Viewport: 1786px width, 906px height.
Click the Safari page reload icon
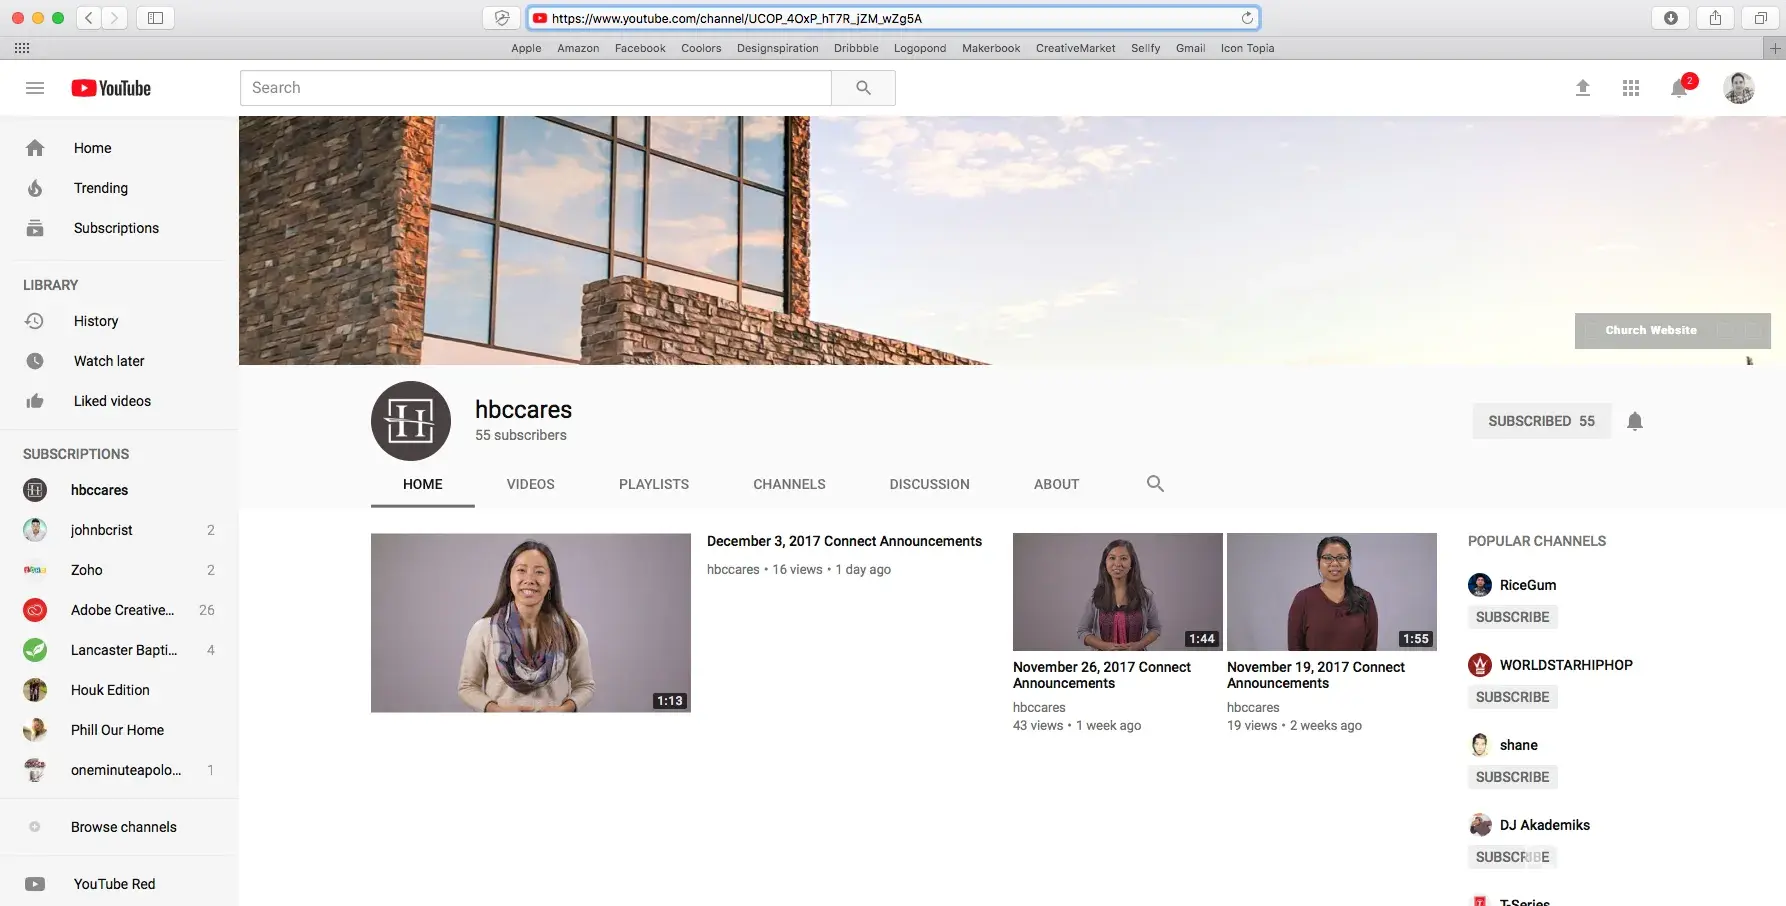click(1247, 18)
